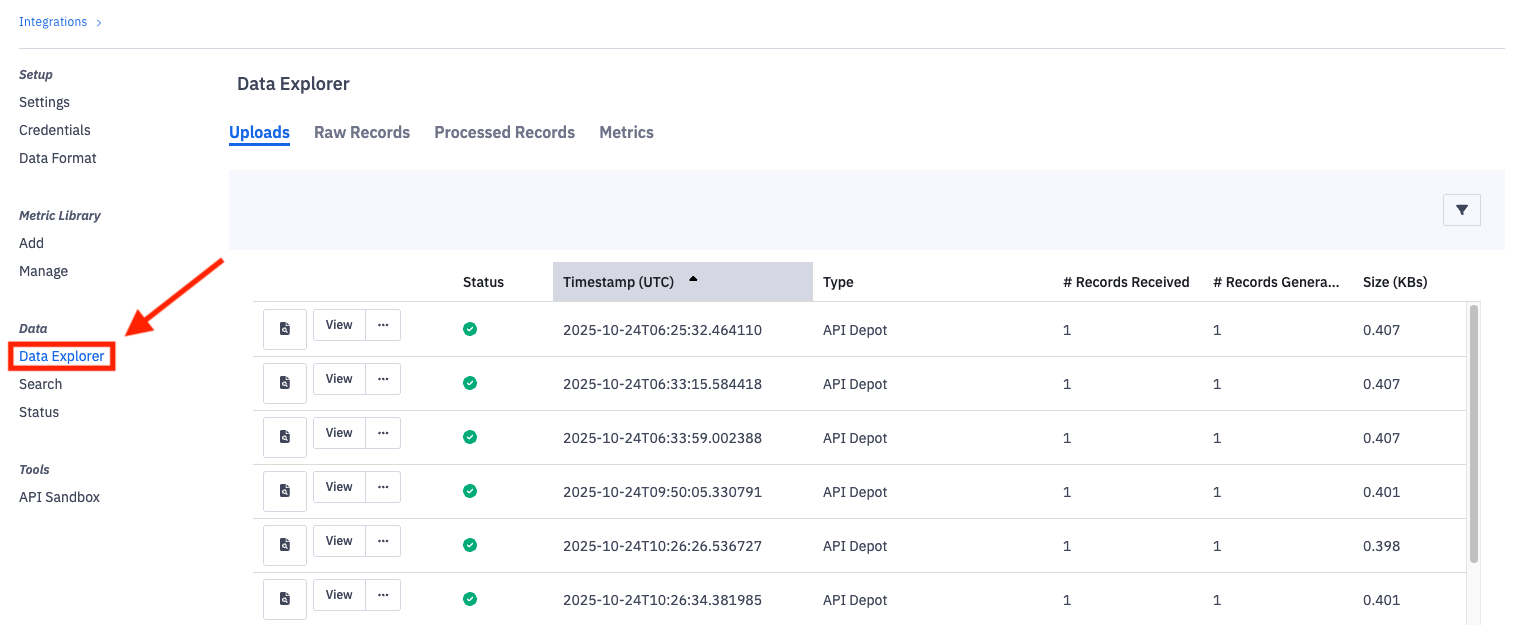Click file inspect icon for 09:50:05 upload
The height and width of the screenshot is (625, 1526).
pos(285,490)
